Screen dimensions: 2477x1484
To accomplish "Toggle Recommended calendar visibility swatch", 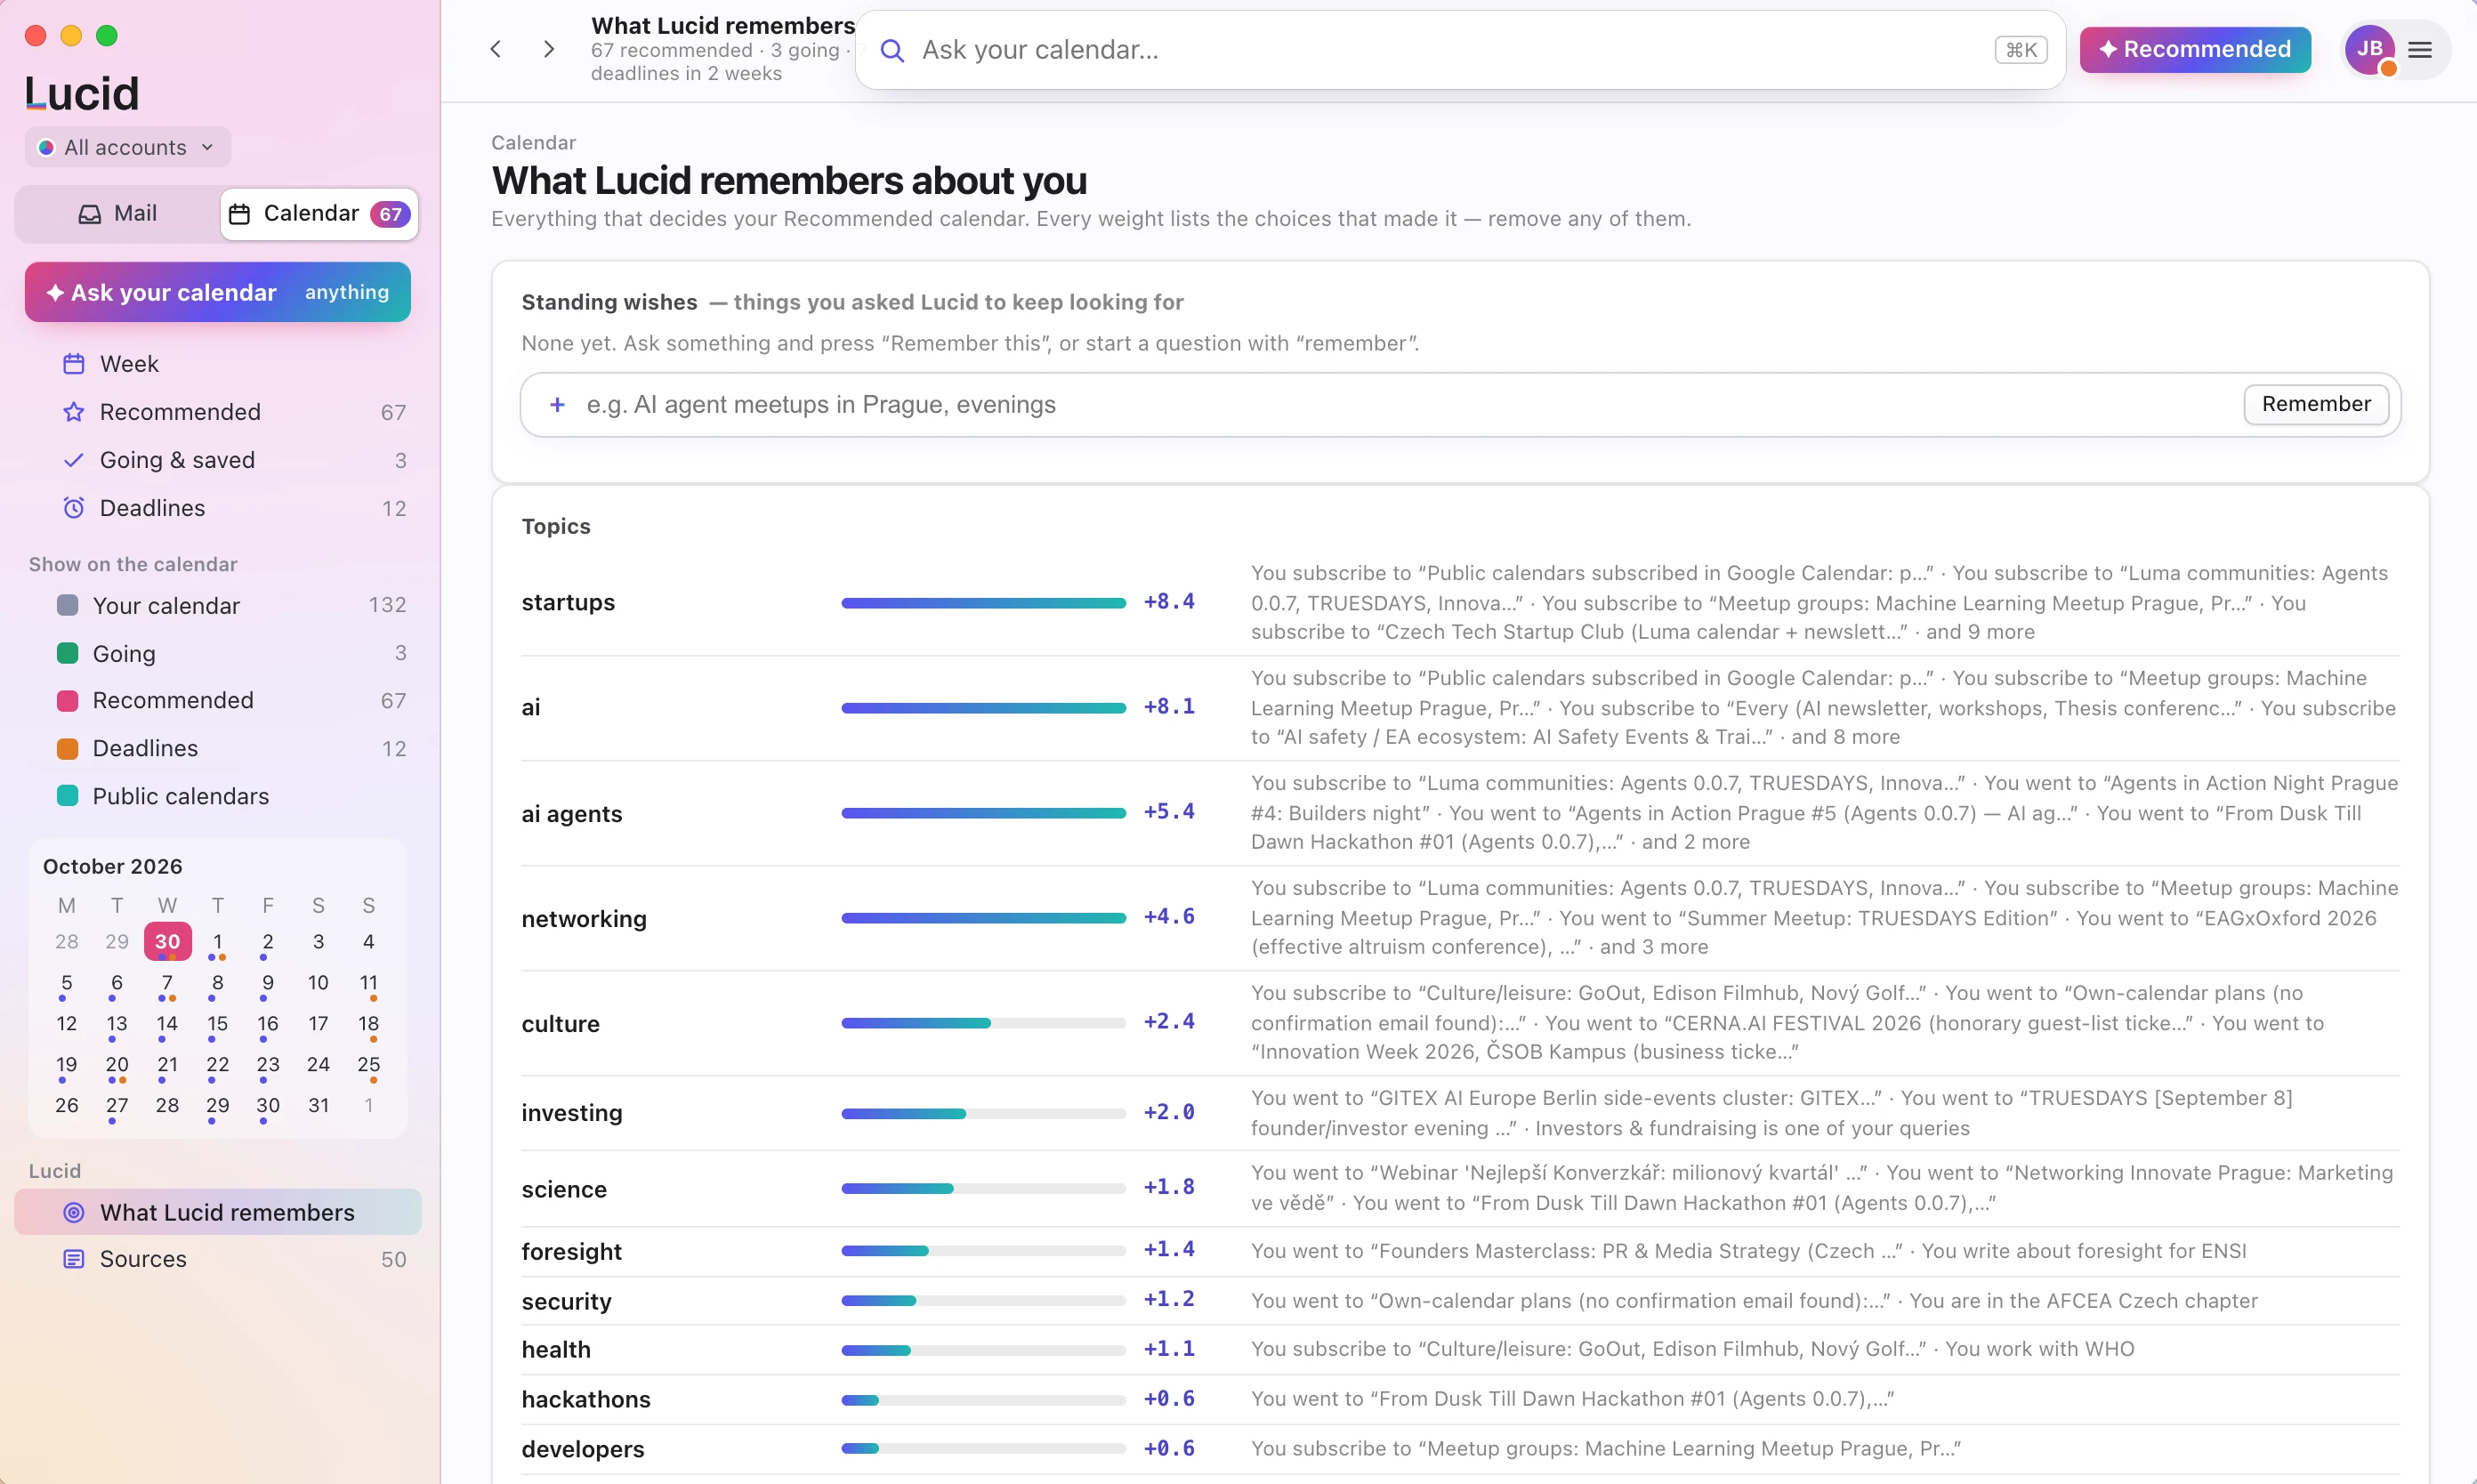I will [68, 701].
